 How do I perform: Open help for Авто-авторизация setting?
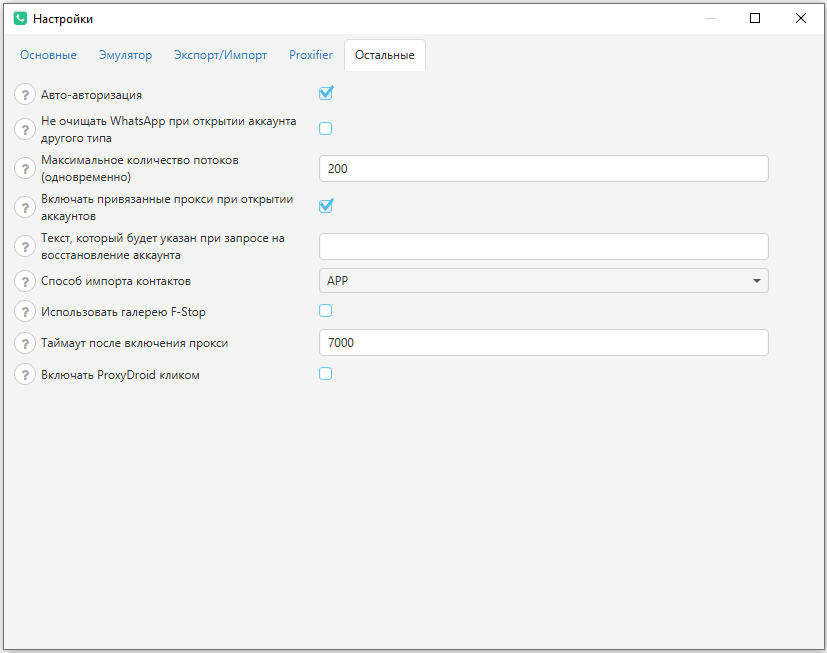[25, 95]
